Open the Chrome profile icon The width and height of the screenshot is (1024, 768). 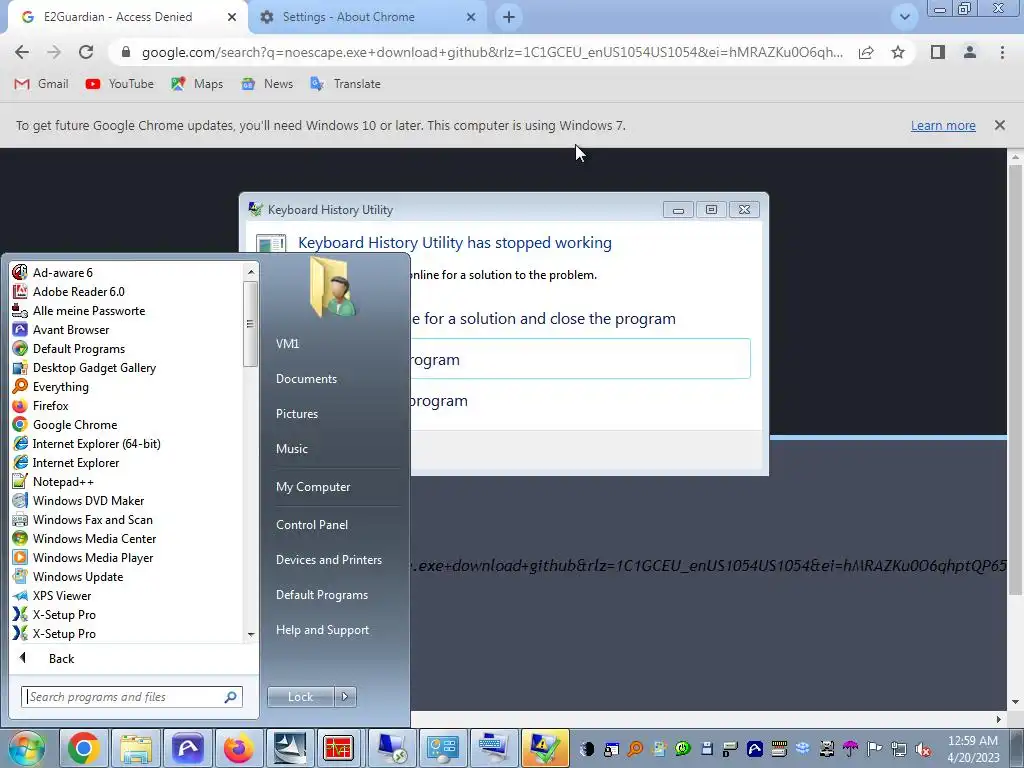[x=970, y=52]
